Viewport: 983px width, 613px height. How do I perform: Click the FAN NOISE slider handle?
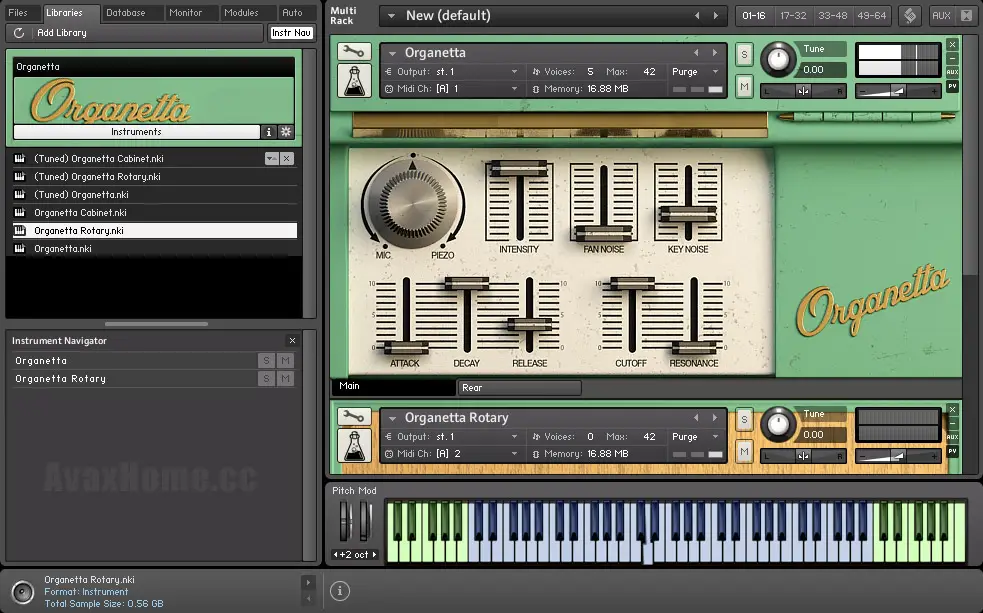(603, 233)
